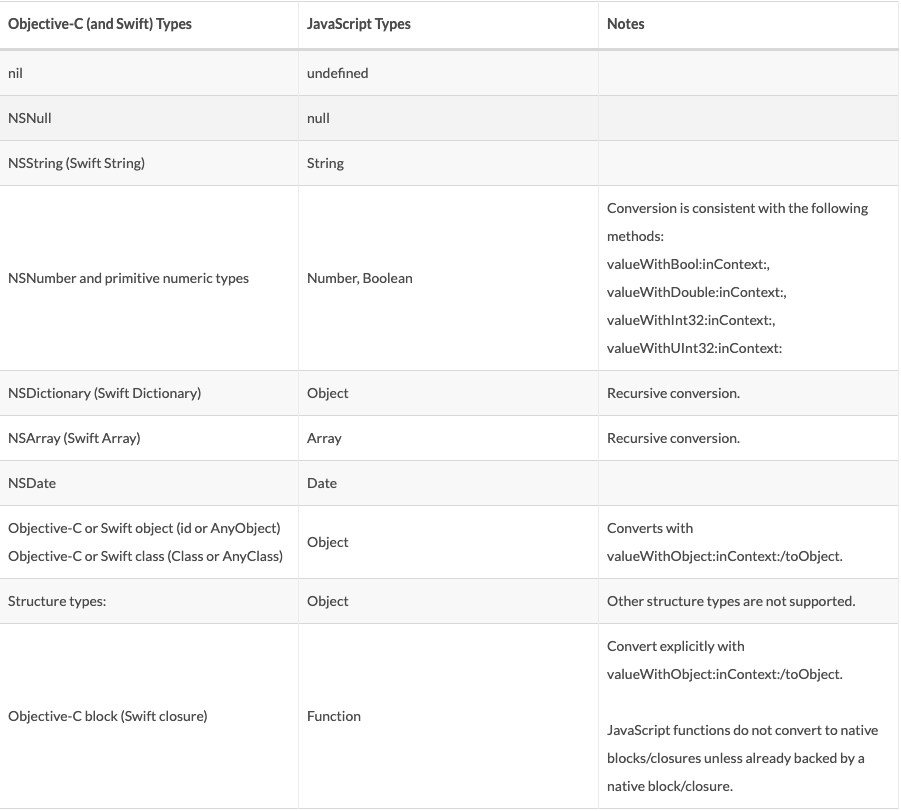Select the 'Array' JavaScript type cell
Image resolution: width=901 pixels, height=811 pixels.
[324, 438]
